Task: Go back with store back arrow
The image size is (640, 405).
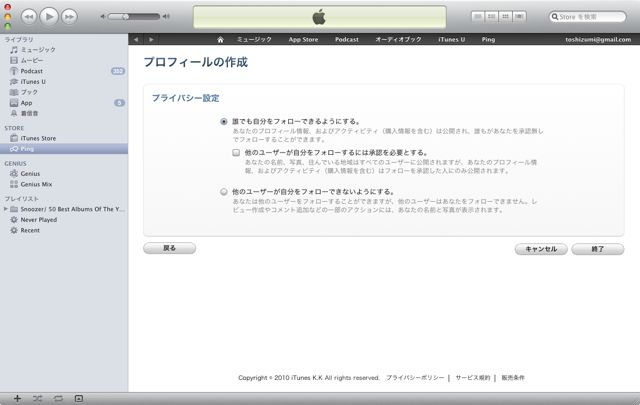Action: tap(136, 40)
